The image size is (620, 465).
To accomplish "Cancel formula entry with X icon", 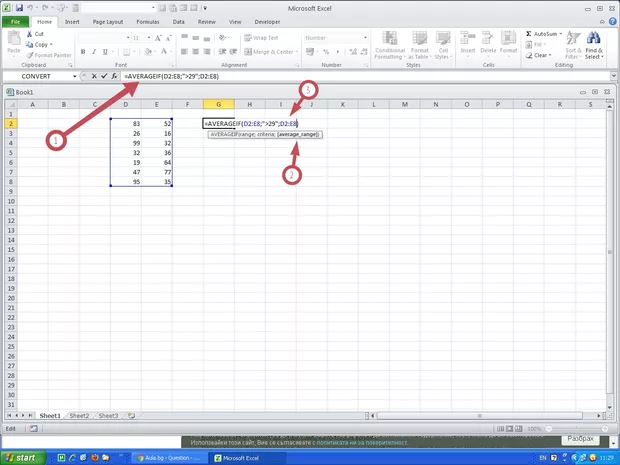I will (94, 76).
